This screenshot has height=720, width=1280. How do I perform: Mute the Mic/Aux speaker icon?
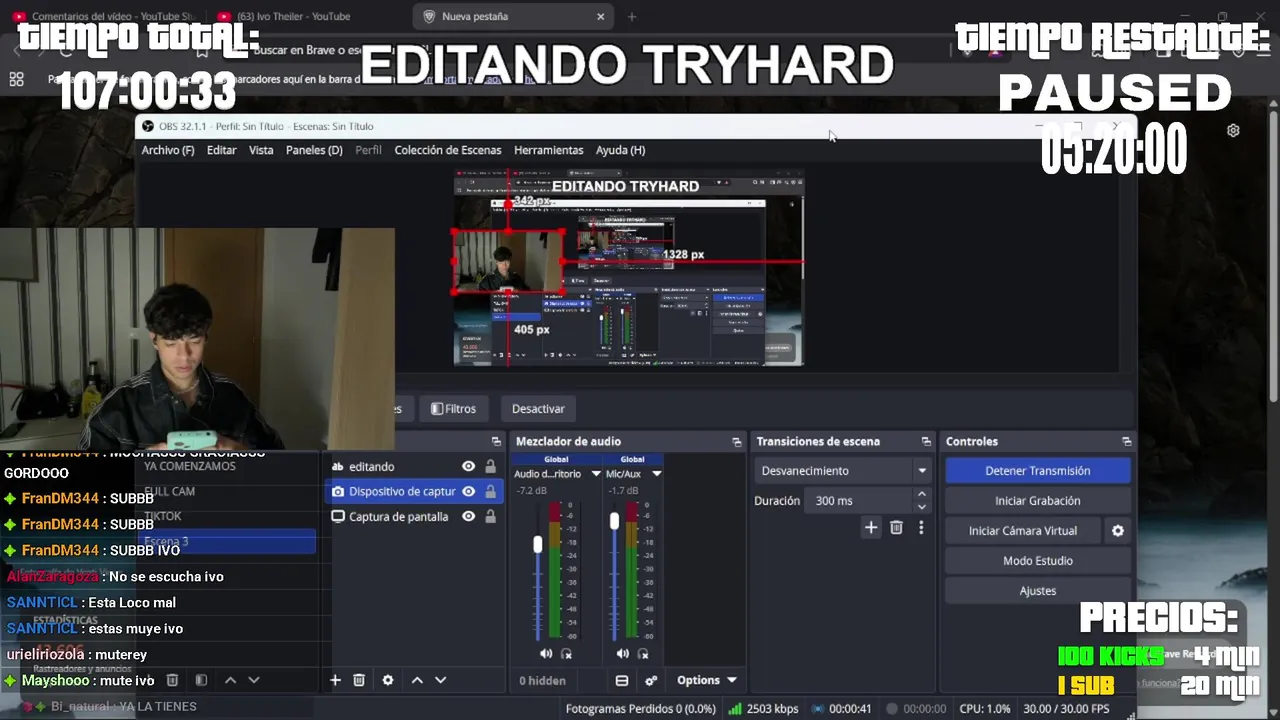click(x=623, y=654)
